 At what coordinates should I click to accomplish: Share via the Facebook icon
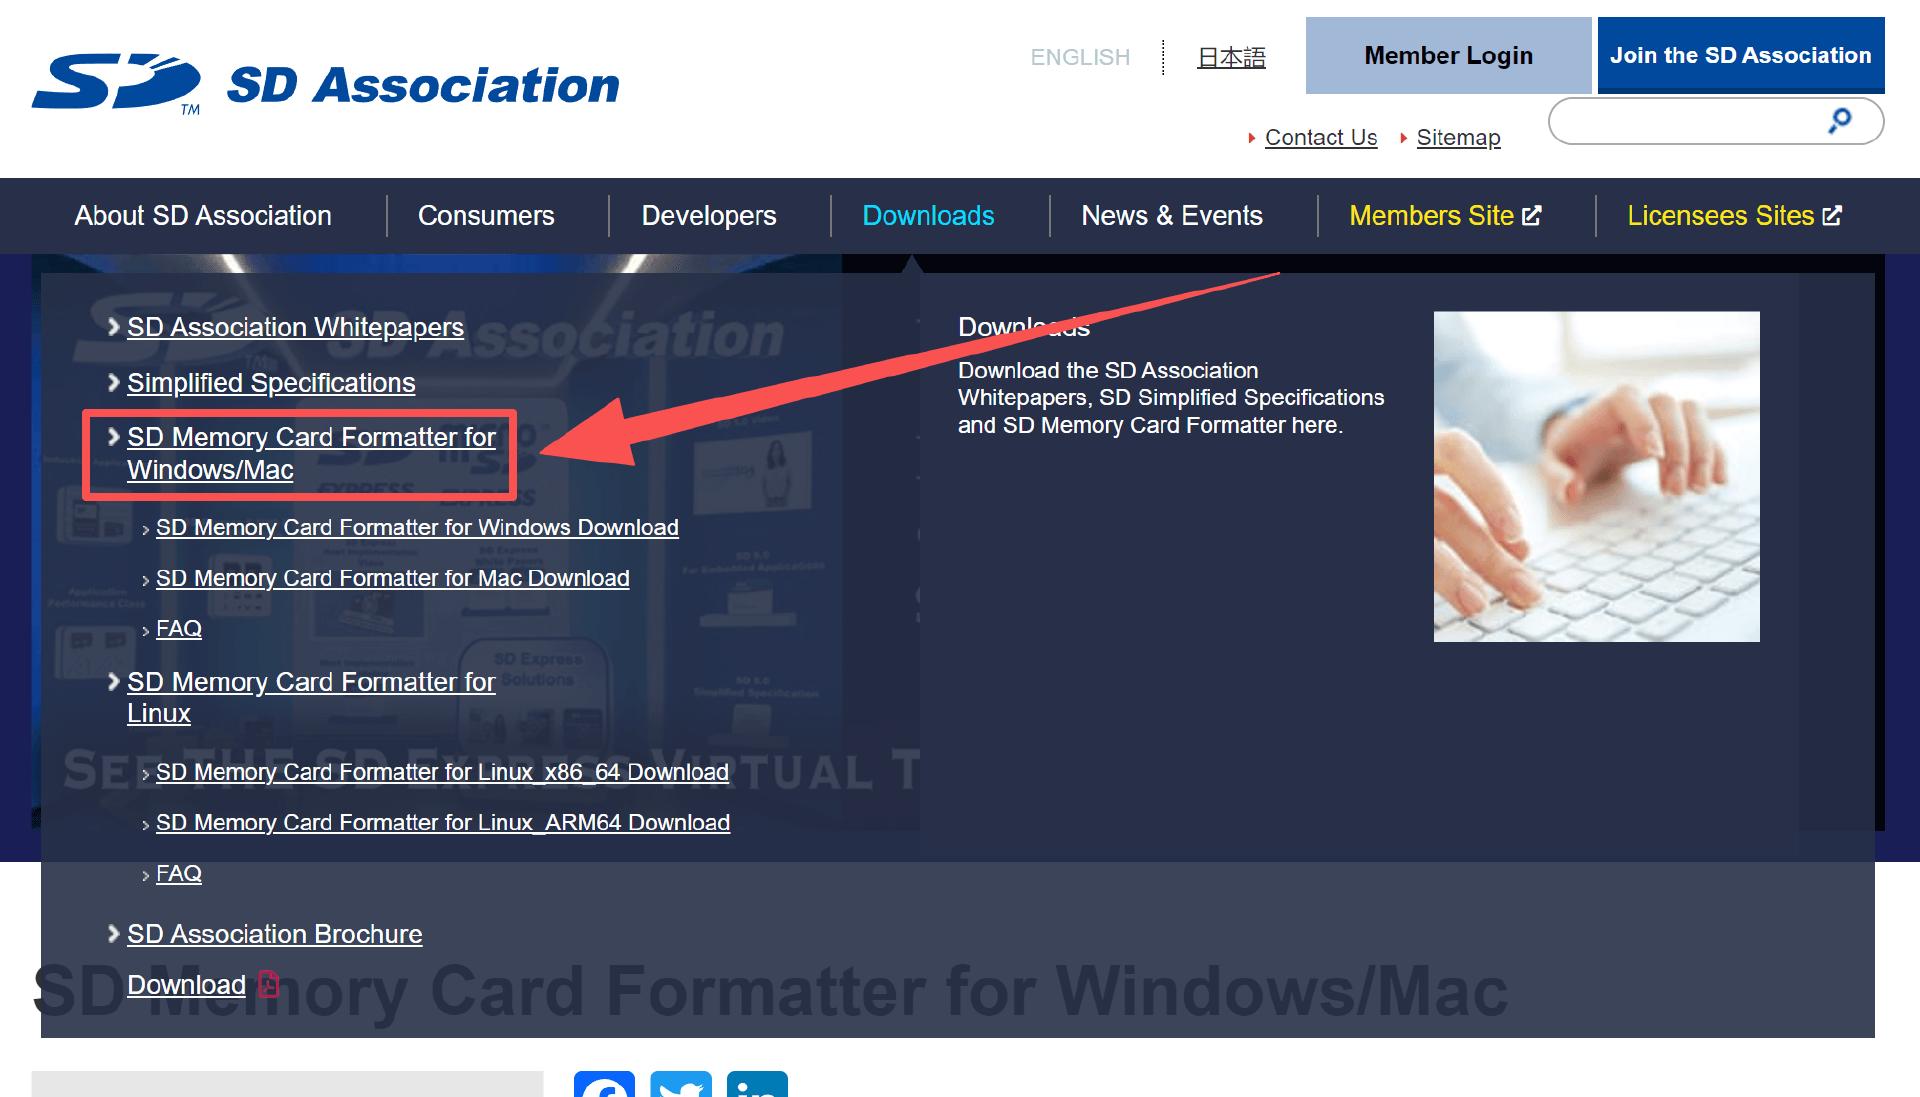pos(604,1084)
